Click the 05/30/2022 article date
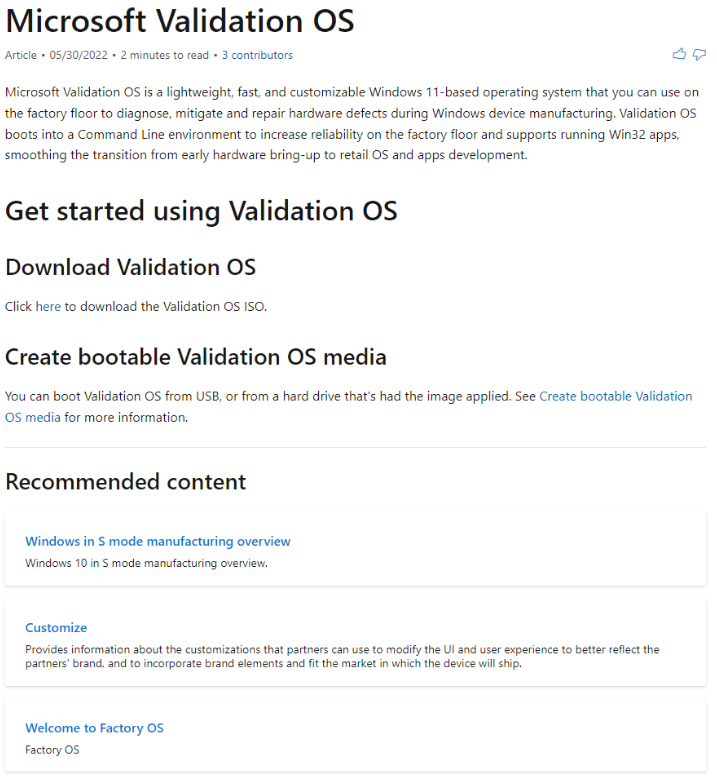Image resolution: width=717 pixels, height=776 pixels. [x=80, y=55]
